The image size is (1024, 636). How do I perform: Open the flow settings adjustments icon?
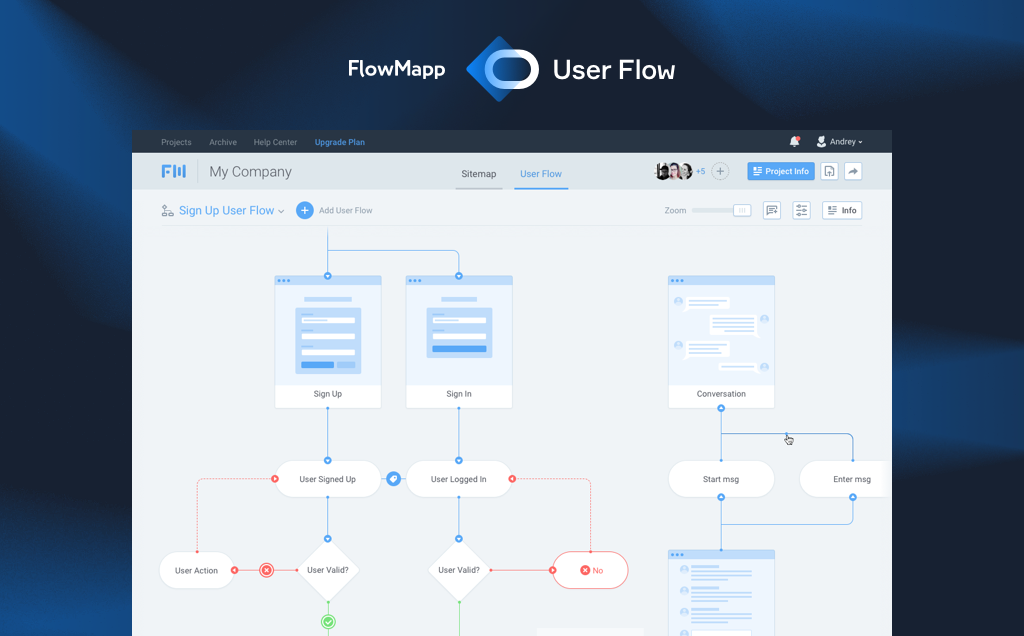(801, 210)
